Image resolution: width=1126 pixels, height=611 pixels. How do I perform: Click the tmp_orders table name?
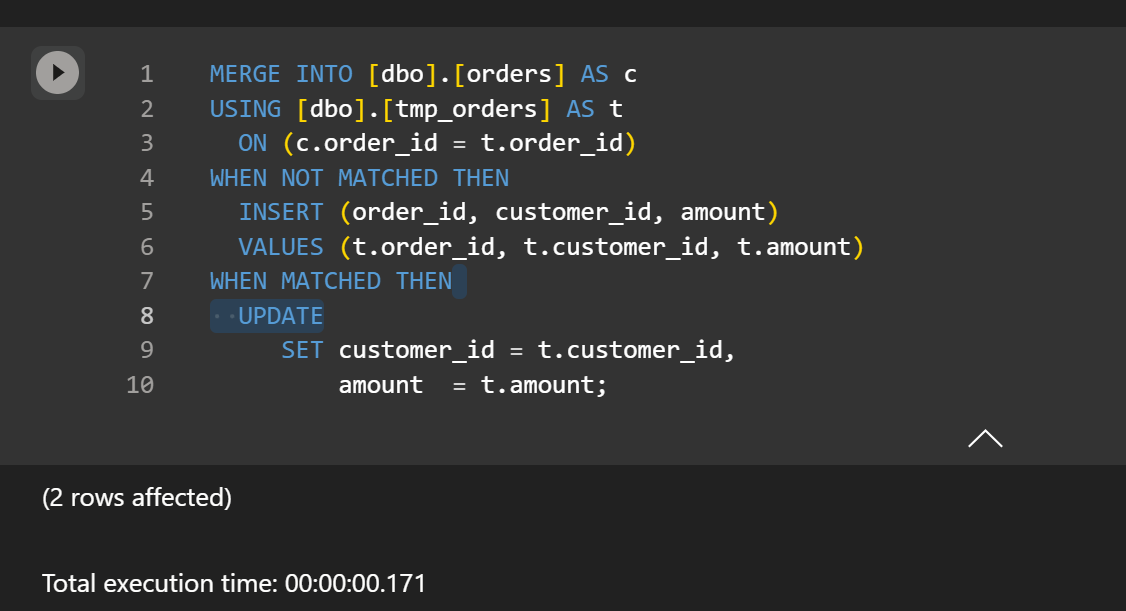point(466,108)
